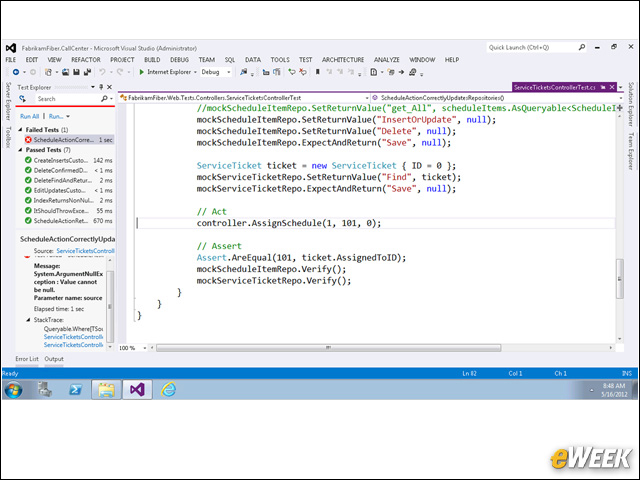This screenshot has width=640, height=480.
Task: Open the Internet Explorer browser target dropdown
Action: point(195,72)
